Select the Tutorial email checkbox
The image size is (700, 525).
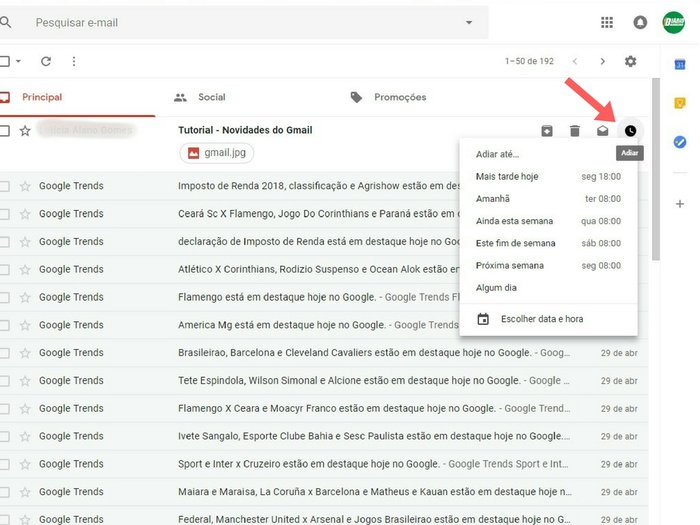coord(4,131)
